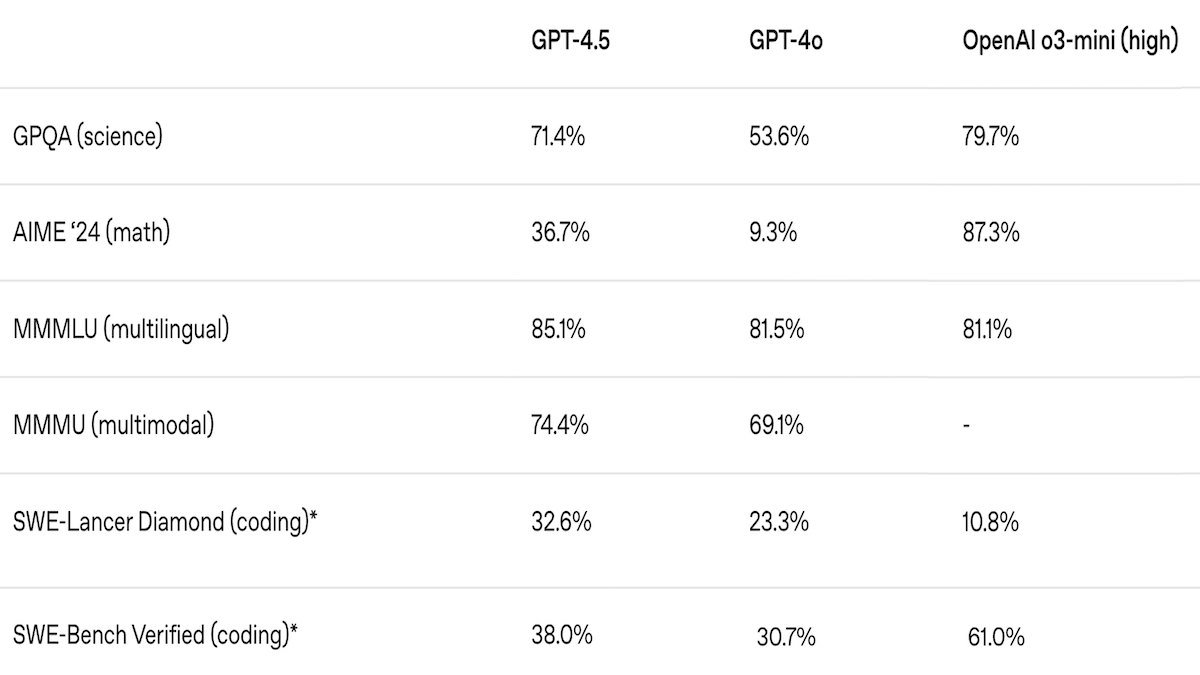Click the MMMU (multimodal) row label

113,425
